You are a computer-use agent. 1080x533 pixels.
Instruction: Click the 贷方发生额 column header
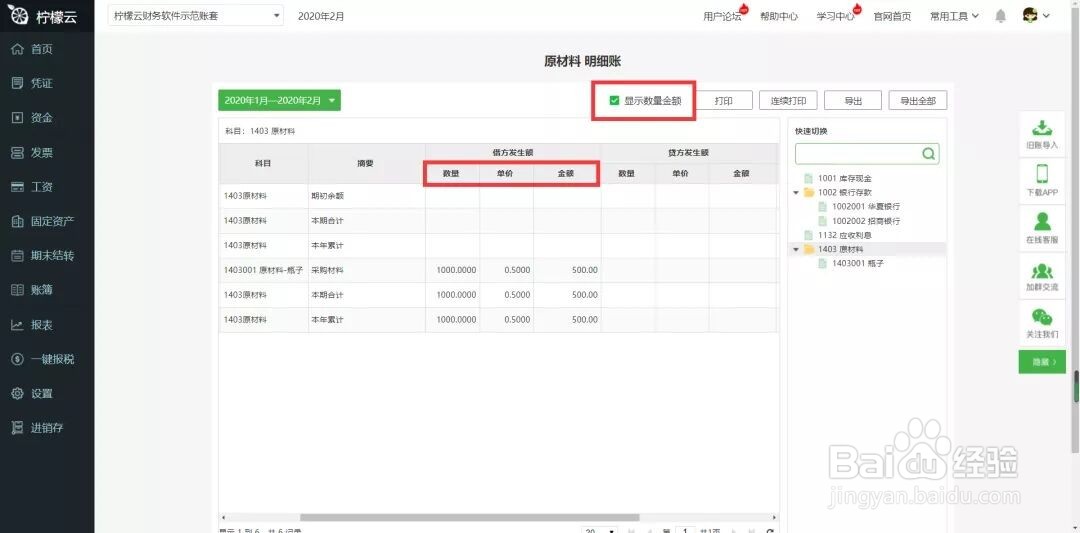[688, 153]
